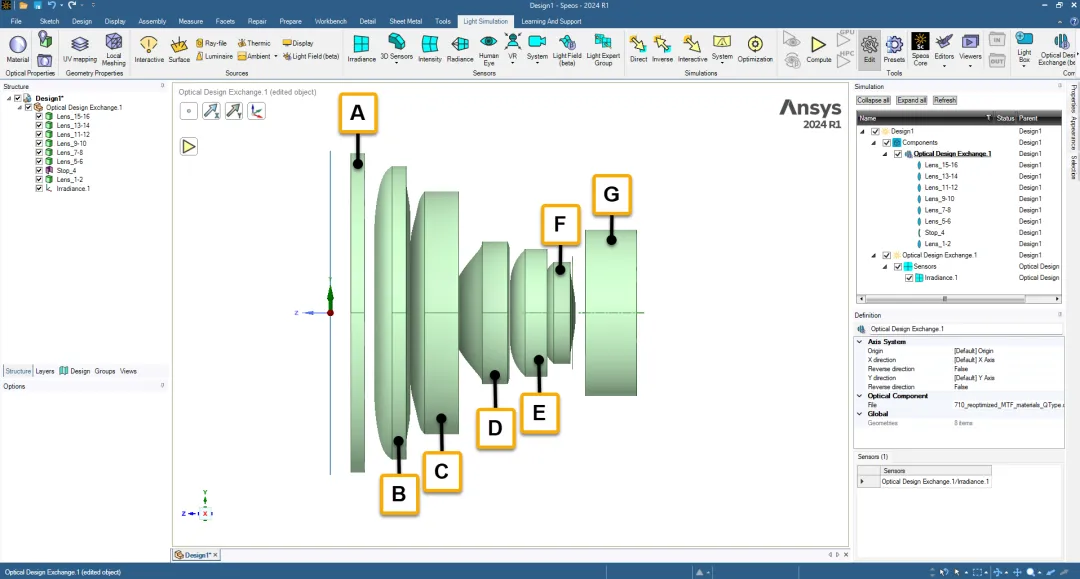This screenshot has height=579, width=1080.
Task: Open the Sheet Metal ribbon tab
Action: pos(405,21)
